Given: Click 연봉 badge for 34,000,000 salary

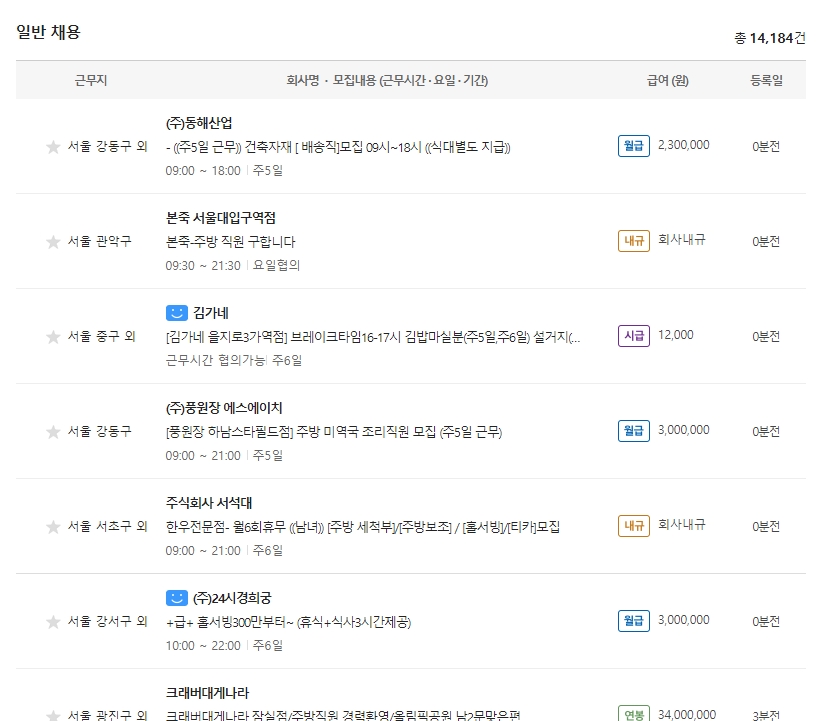Looking at the screenshot, I should point(634,714).
